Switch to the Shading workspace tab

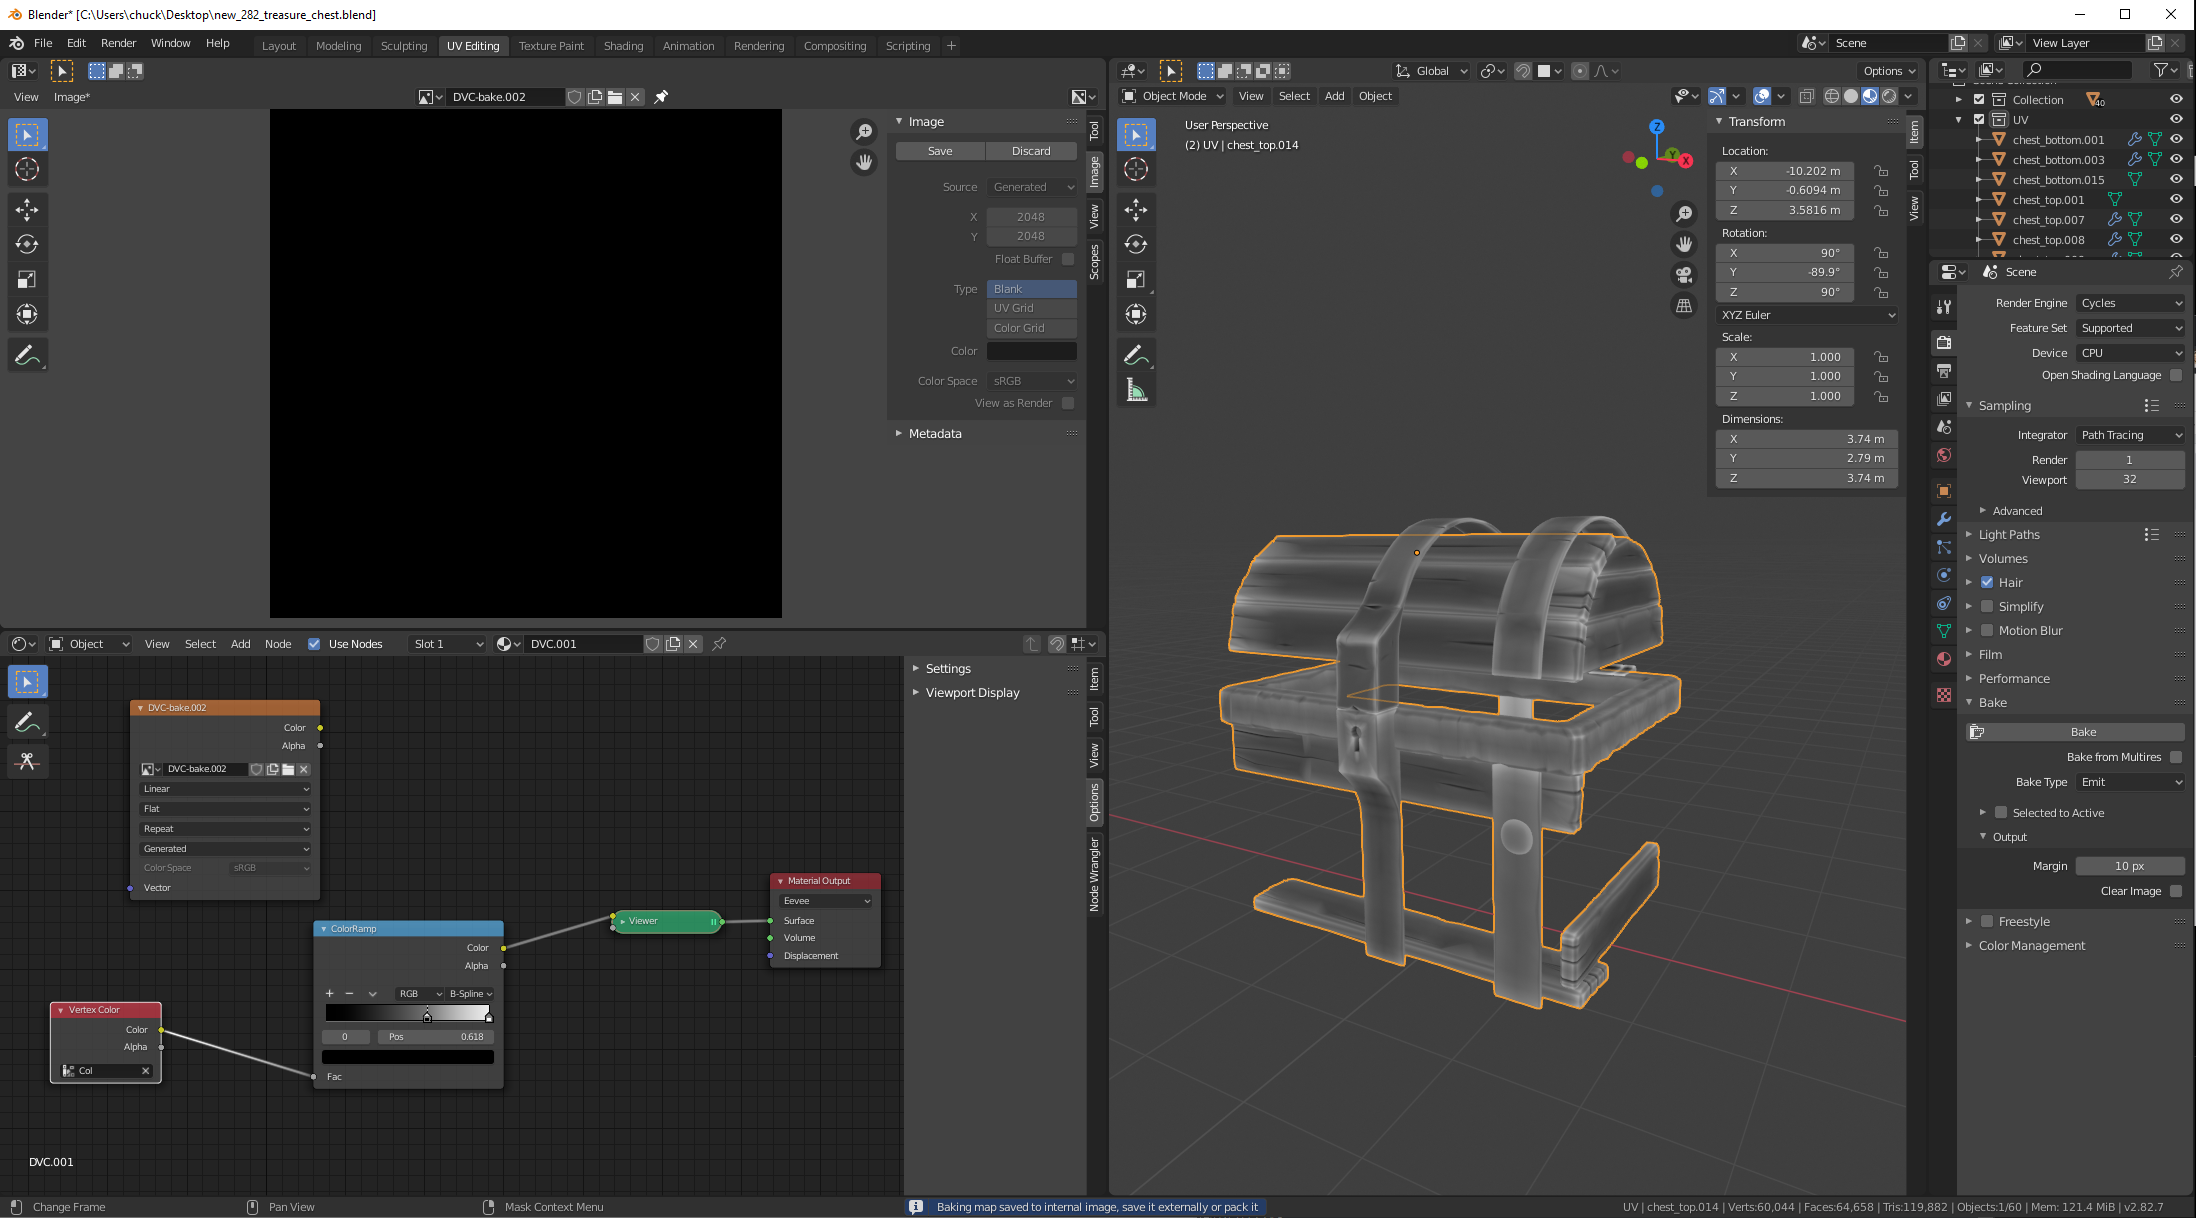click(x=623, y=46)
